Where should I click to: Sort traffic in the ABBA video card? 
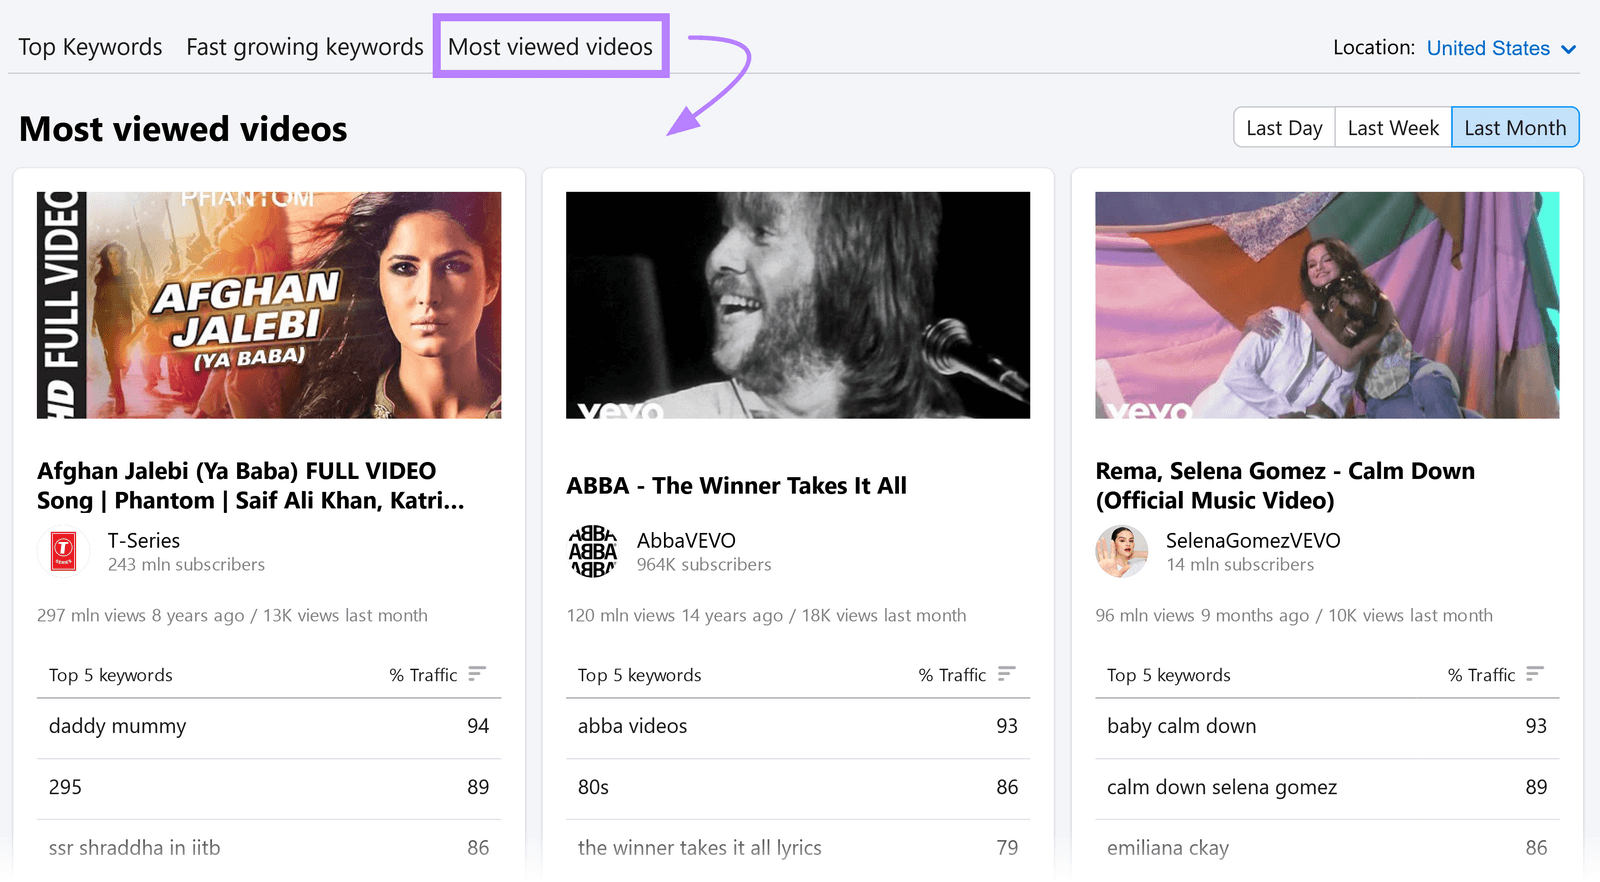[x=1006, y=674]
